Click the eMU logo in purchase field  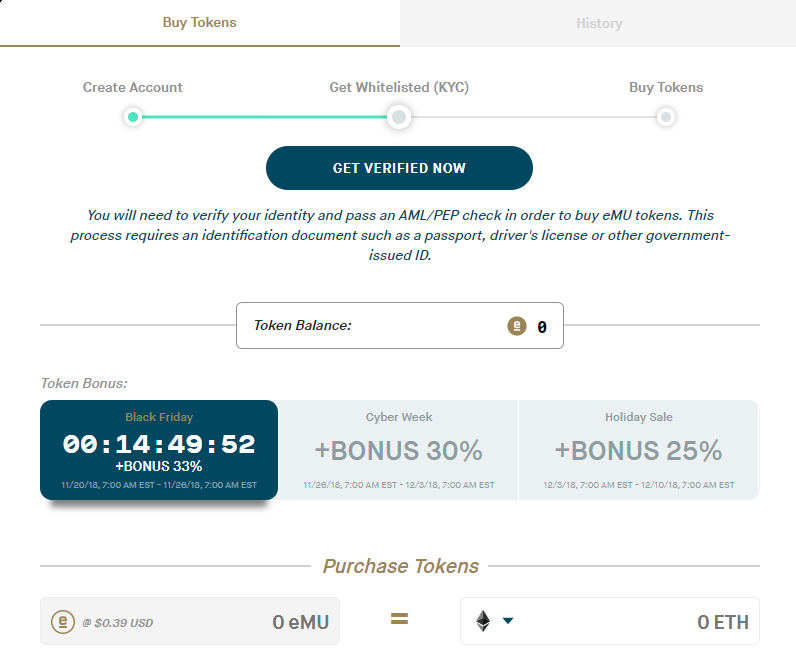[63, 622]
